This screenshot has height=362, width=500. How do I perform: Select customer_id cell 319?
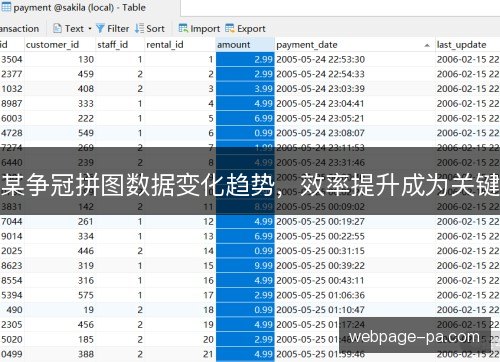60,266
